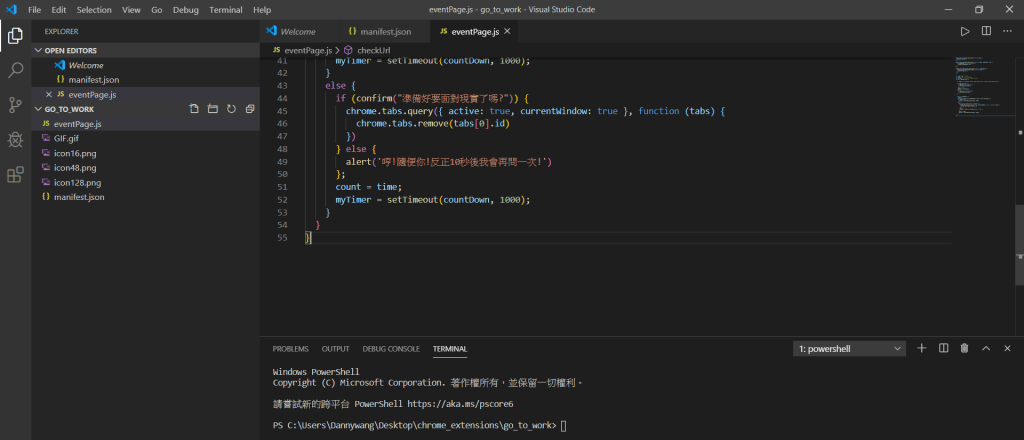The width and height of the screenshot is (1024, 440).
Task: Refresh the explorer file list
Action: (231, 109)
